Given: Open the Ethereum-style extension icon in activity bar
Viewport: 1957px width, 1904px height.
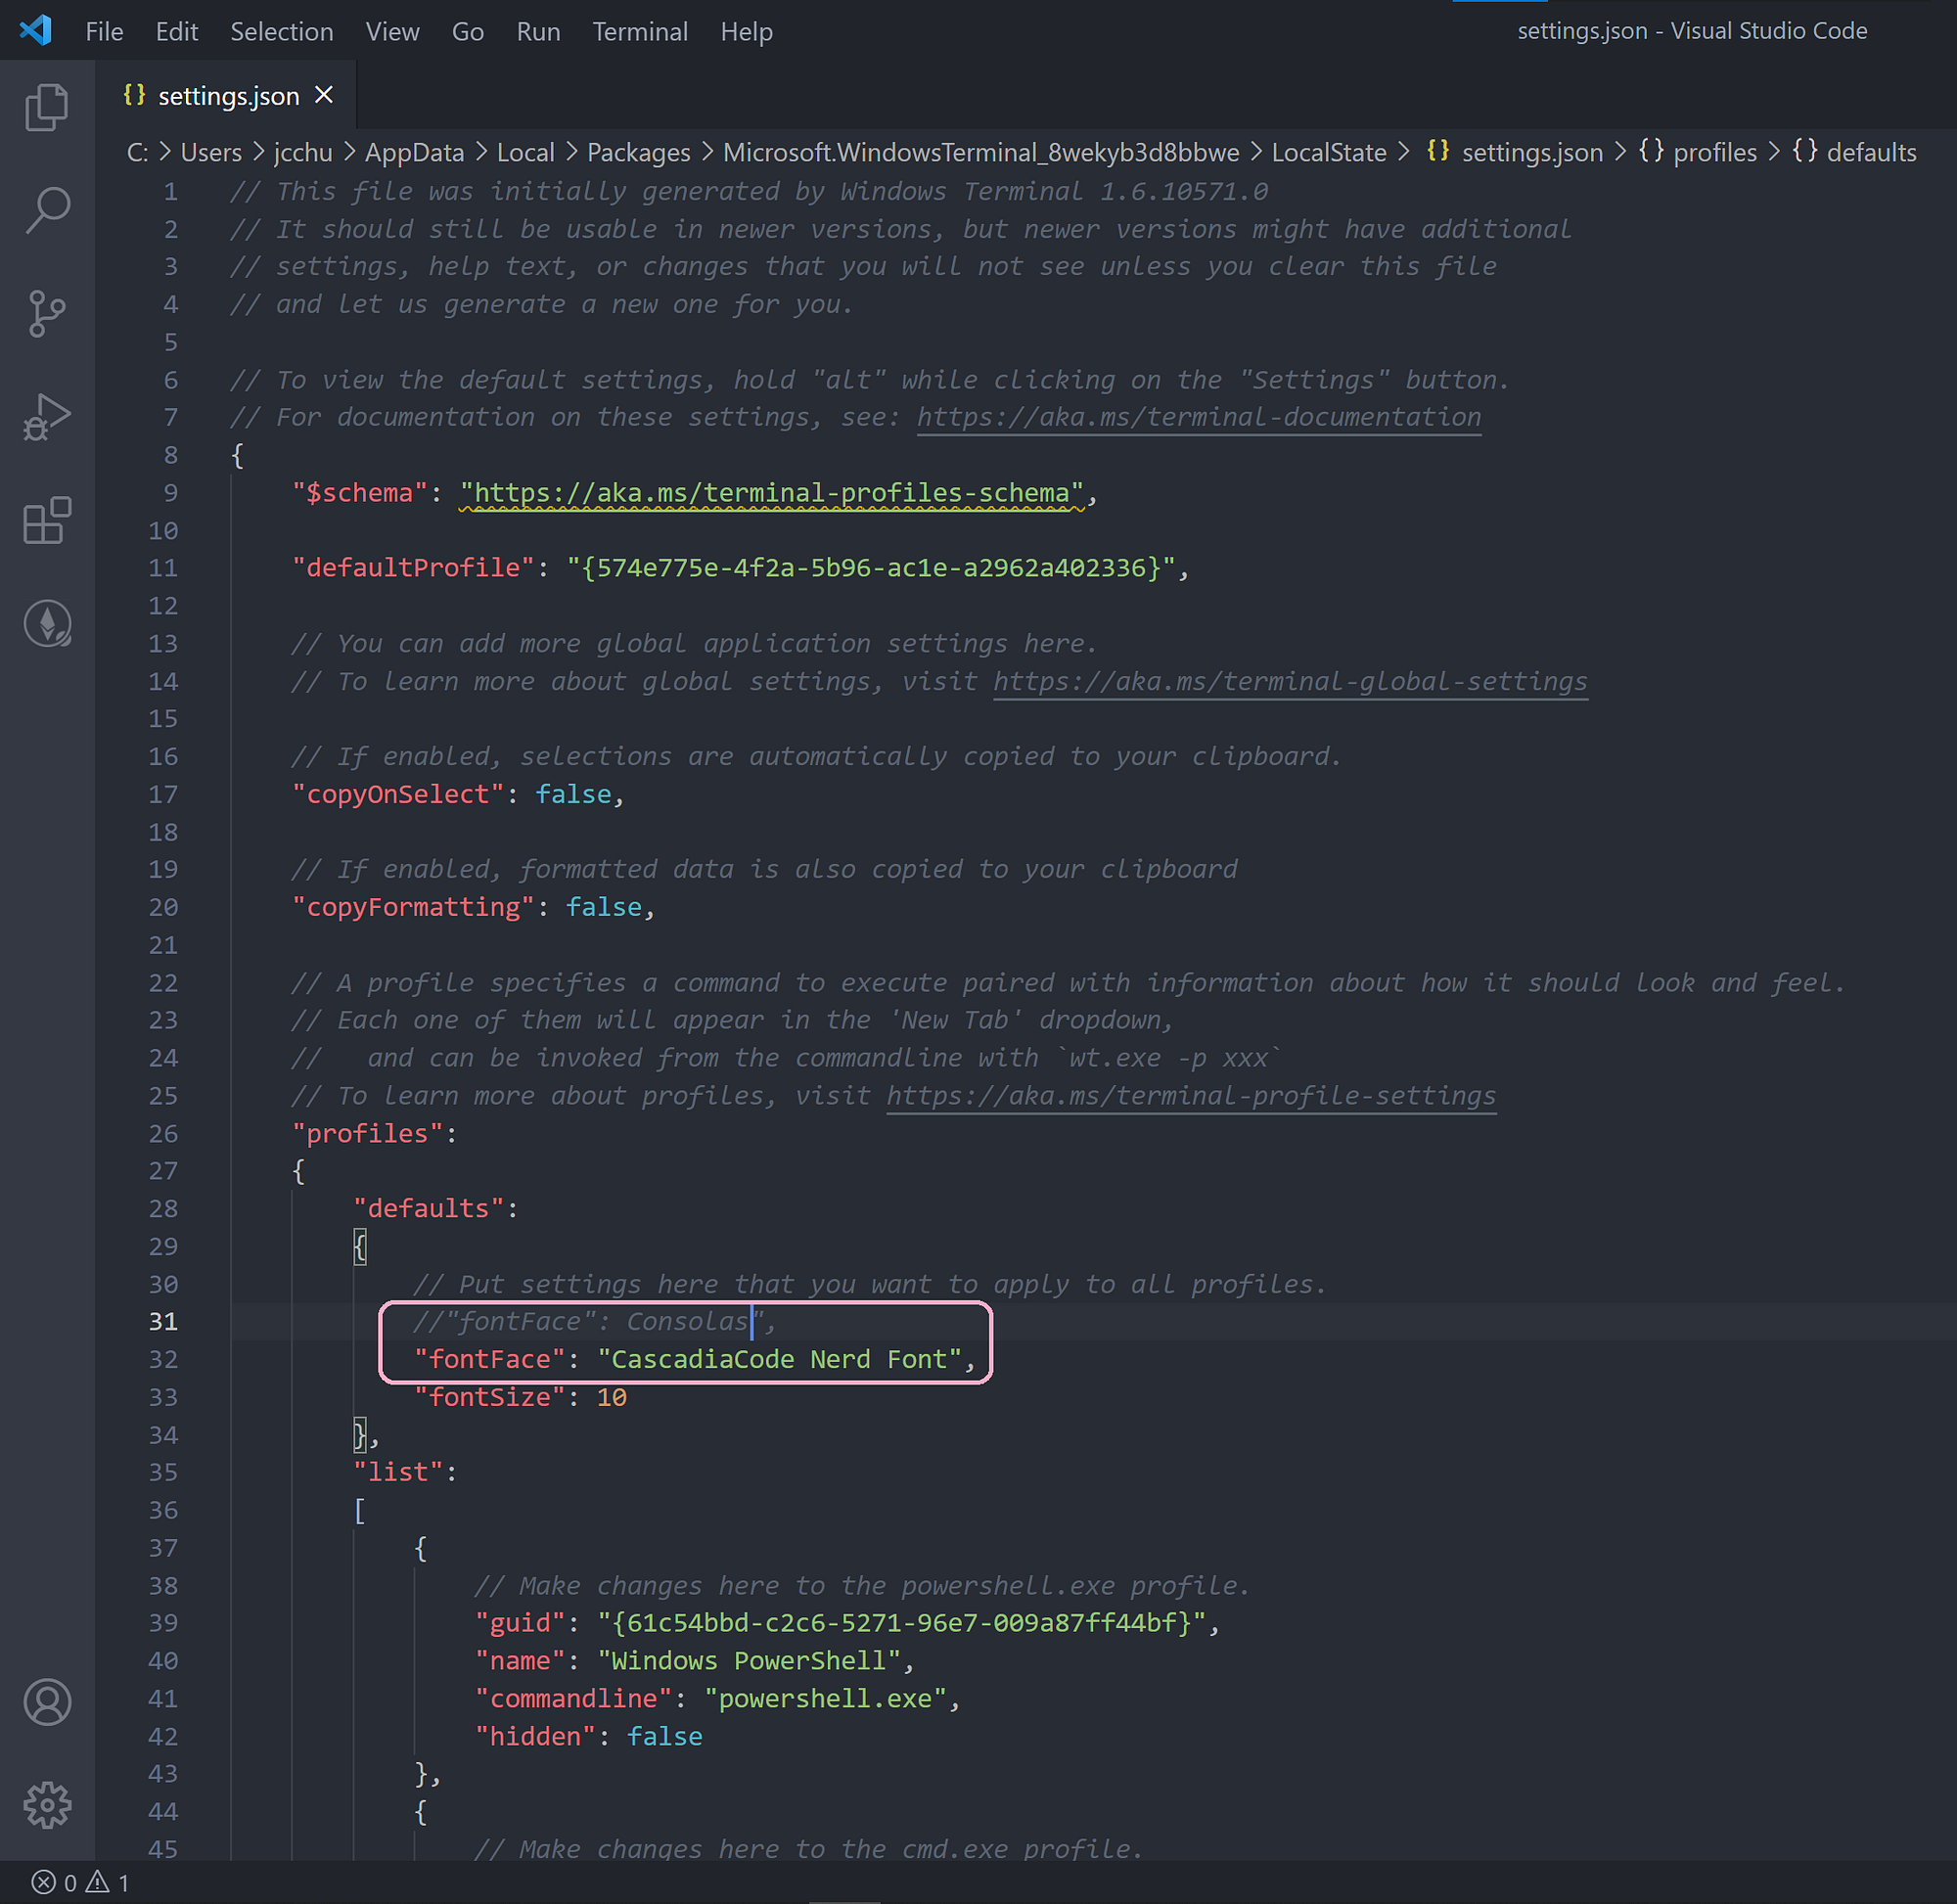Looking at the screenshot, I should (47, 624).
